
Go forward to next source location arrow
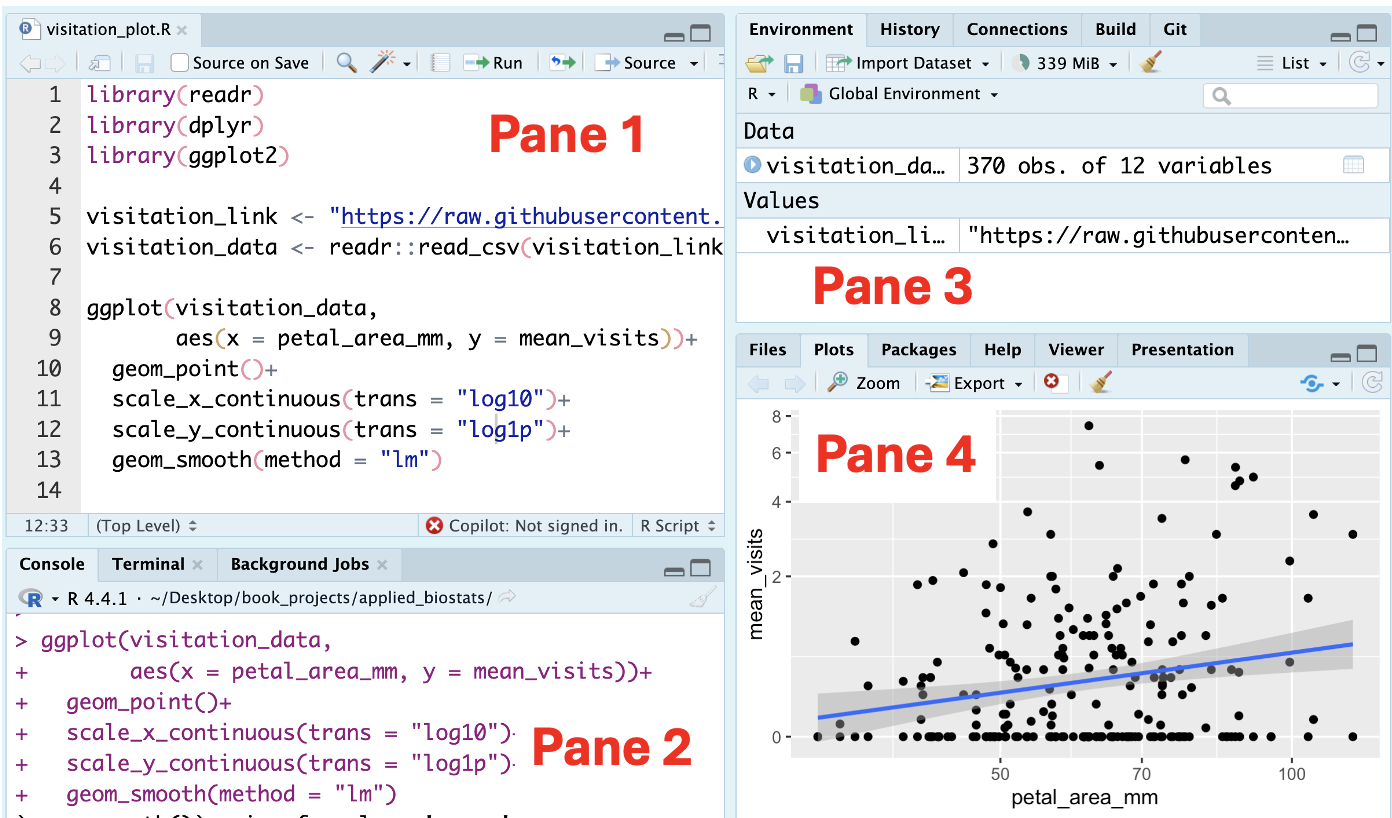(55, 63)
